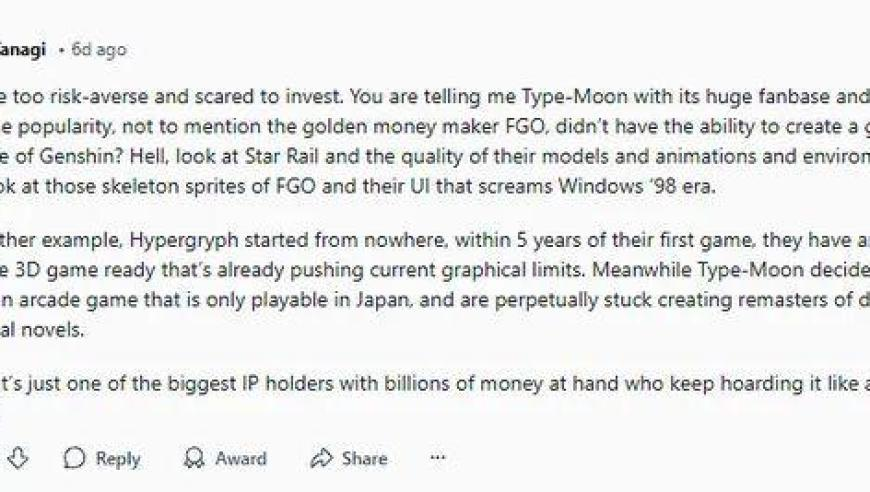Screen dimensions: 870x492
Task: Open the three-dot more options menu
Action: pos(438,458)
